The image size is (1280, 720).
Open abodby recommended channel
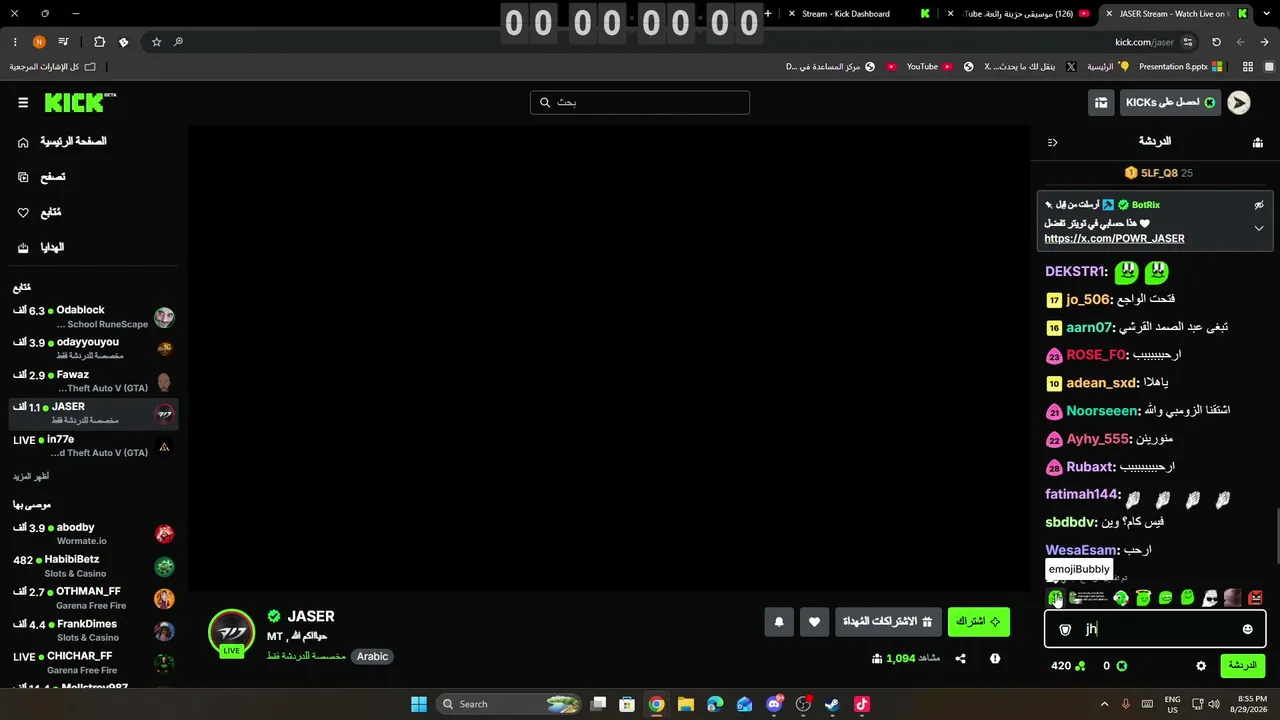pos(95,534)
